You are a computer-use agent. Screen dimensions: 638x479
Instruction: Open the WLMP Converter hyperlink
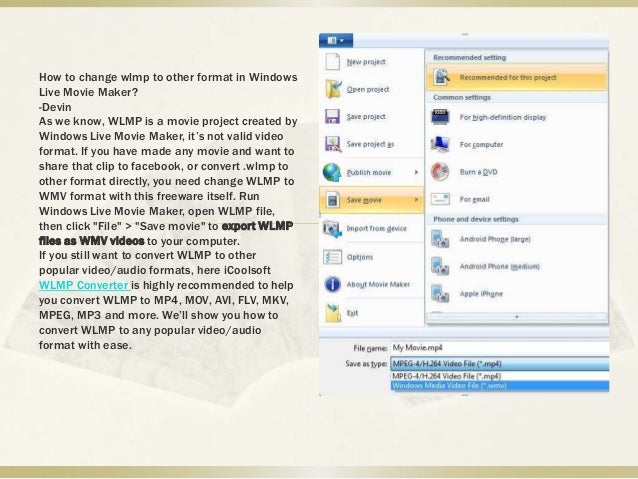click(x=84, y=285)
